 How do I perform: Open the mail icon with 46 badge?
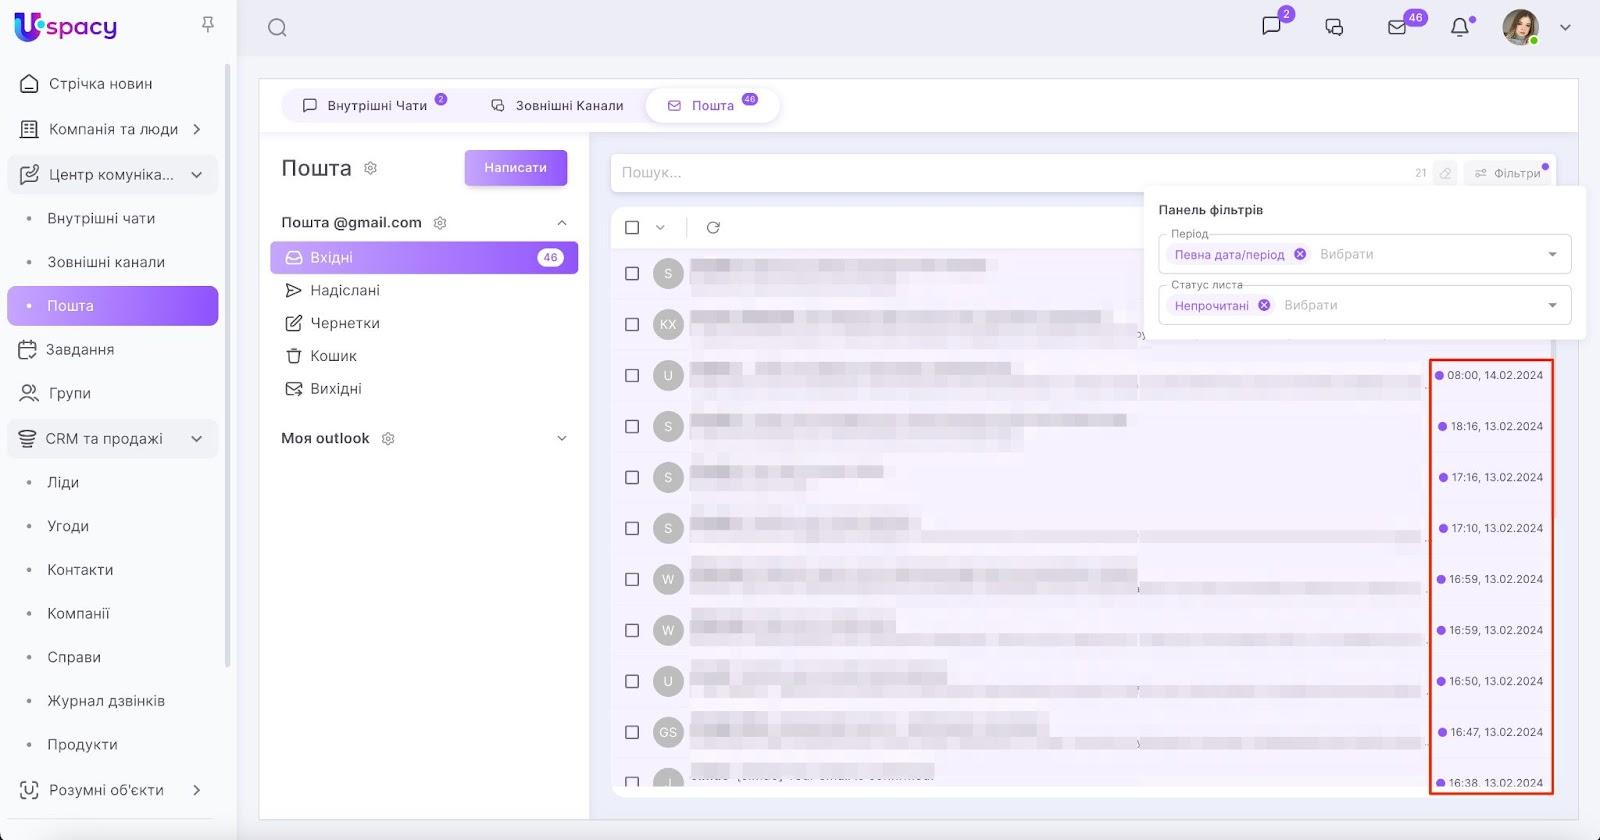[x=1398, y=28]
